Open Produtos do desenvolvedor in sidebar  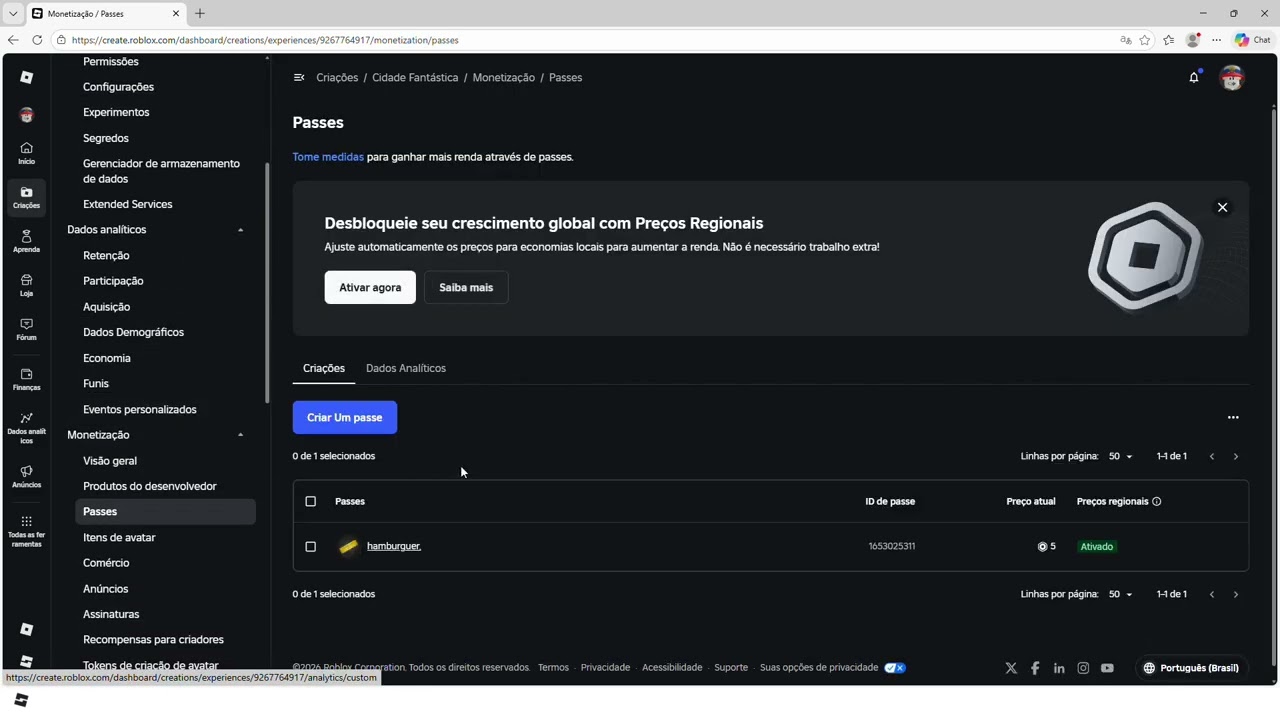(x=150, y=486)
